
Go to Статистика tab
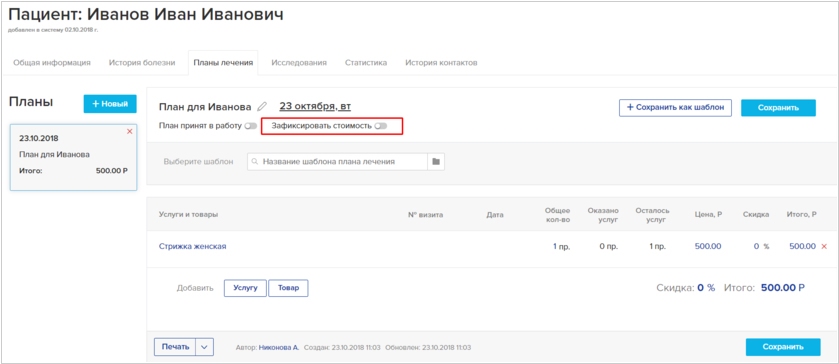point(366,63)
